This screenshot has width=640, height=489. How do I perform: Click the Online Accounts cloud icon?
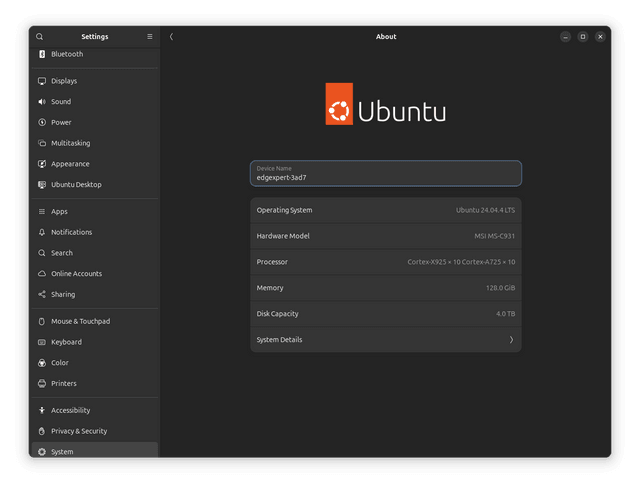point(42,273)
